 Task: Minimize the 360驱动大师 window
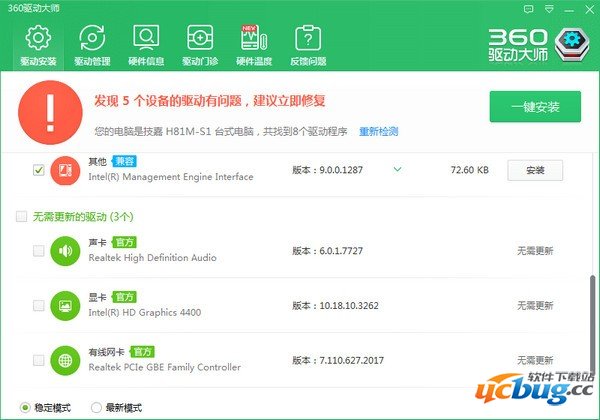pyautogui.click(x=569, y=10)
